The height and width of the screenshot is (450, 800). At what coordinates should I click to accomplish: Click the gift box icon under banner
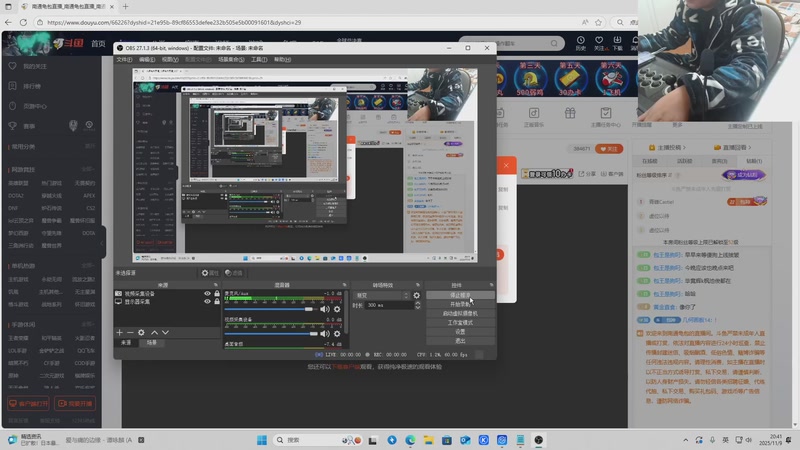point(570,113)
